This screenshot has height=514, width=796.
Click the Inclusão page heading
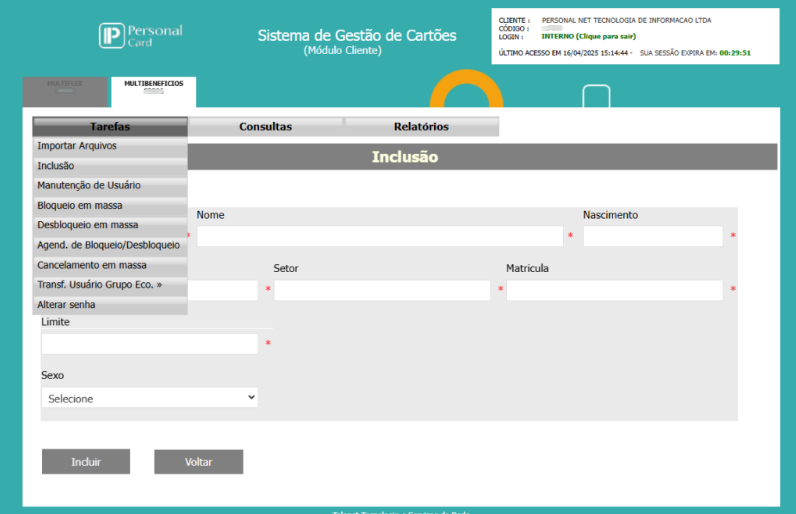click(405, 157)
